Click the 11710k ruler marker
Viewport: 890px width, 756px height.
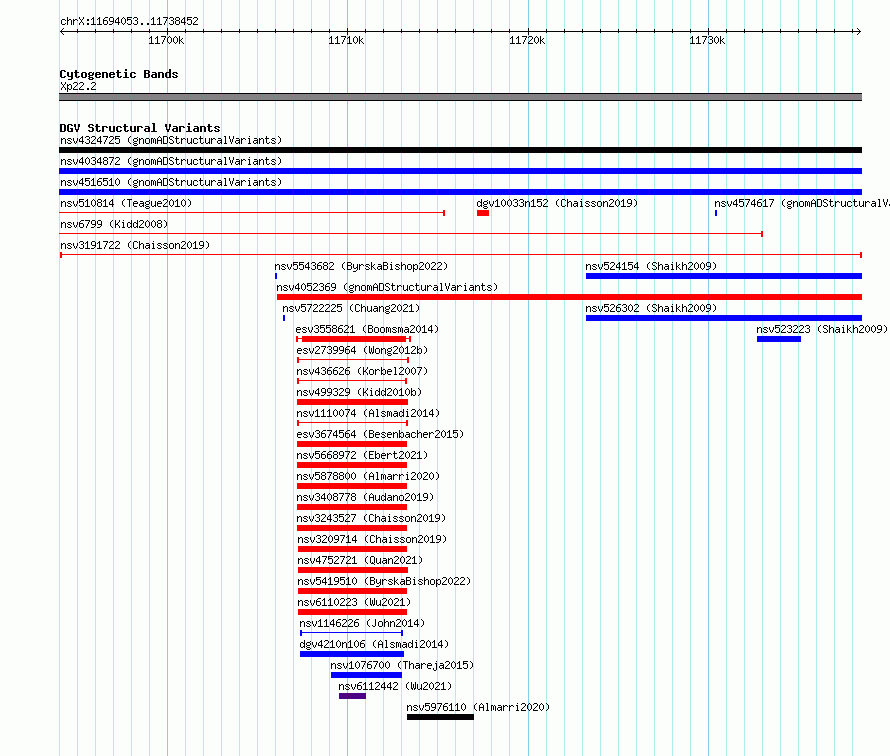click(346, 40)
